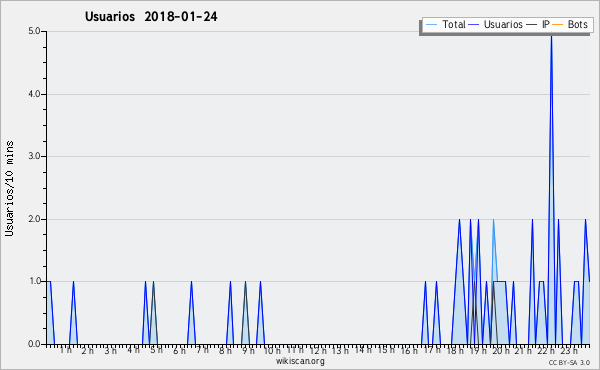Click the 2.0 y-axis value label

coord(34,219)
